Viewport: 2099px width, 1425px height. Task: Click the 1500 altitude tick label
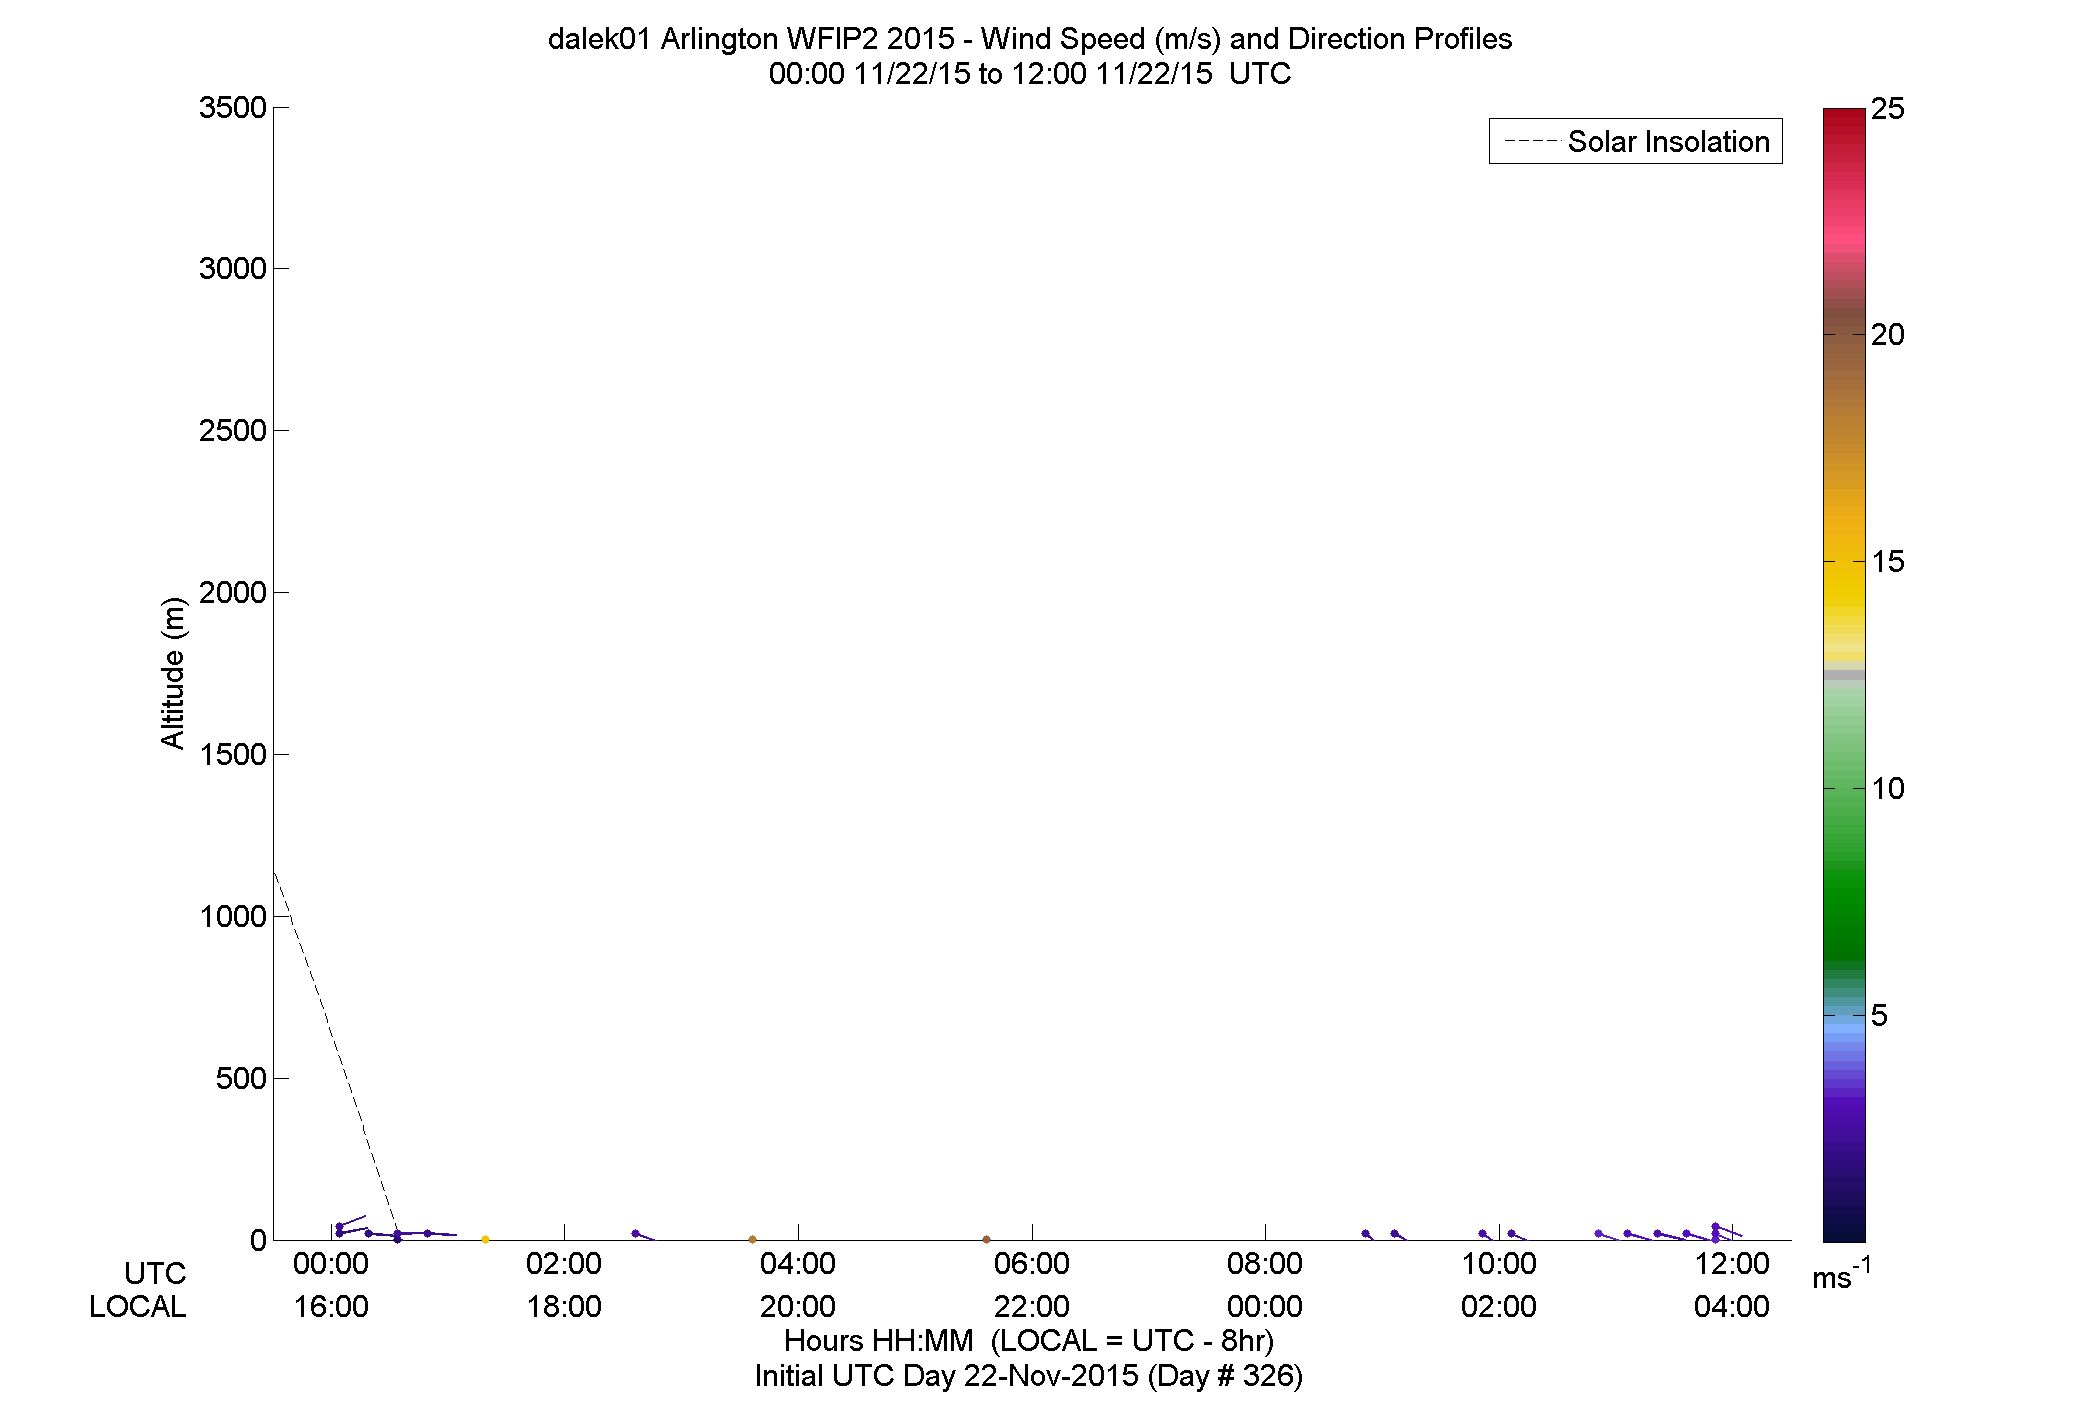[233, 755]
